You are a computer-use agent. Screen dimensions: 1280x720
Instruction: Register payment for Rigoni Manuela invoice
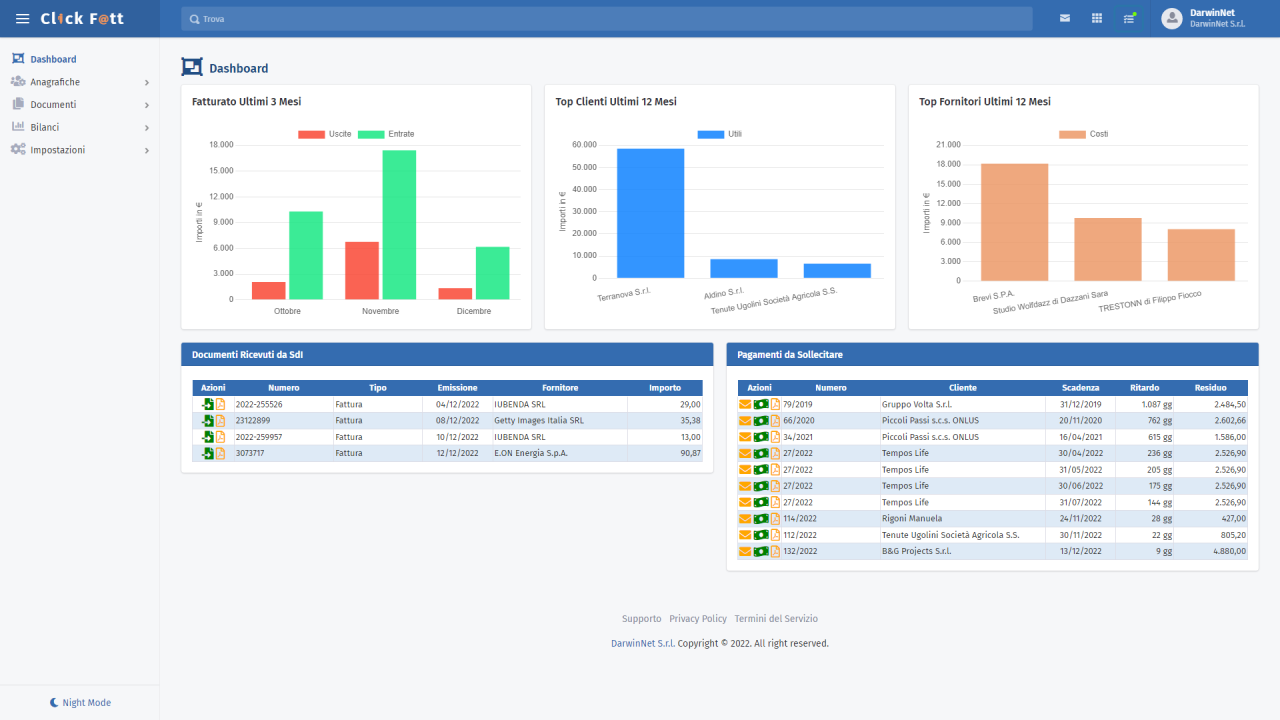click(760, 519)
